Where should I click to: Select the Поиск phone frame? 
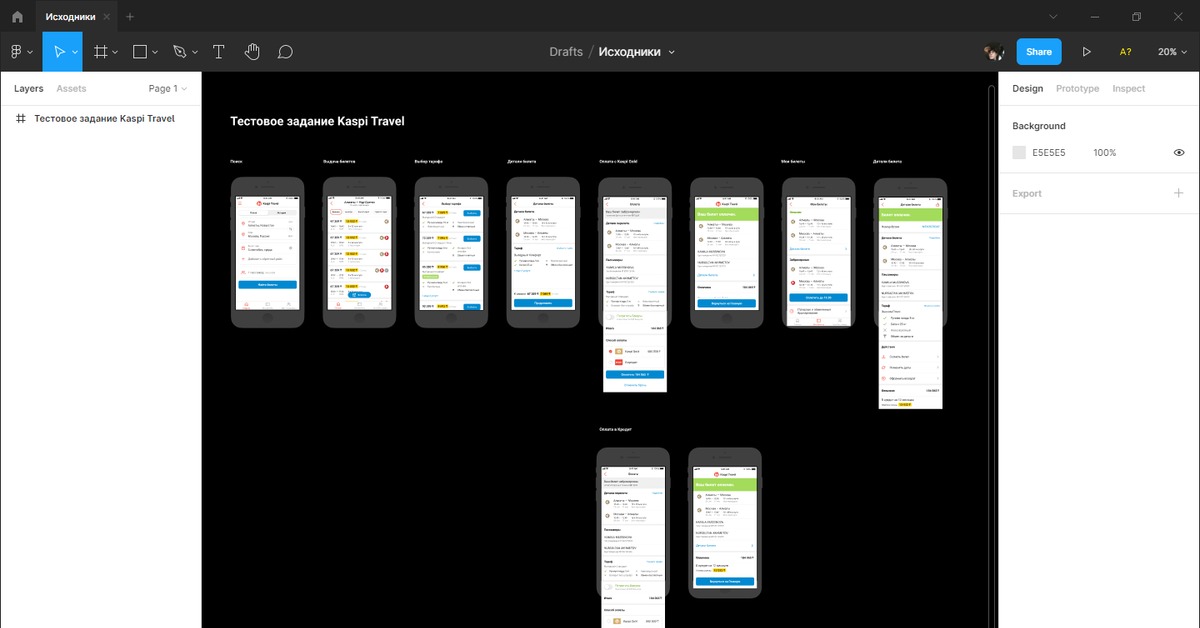tap(267, 252)
